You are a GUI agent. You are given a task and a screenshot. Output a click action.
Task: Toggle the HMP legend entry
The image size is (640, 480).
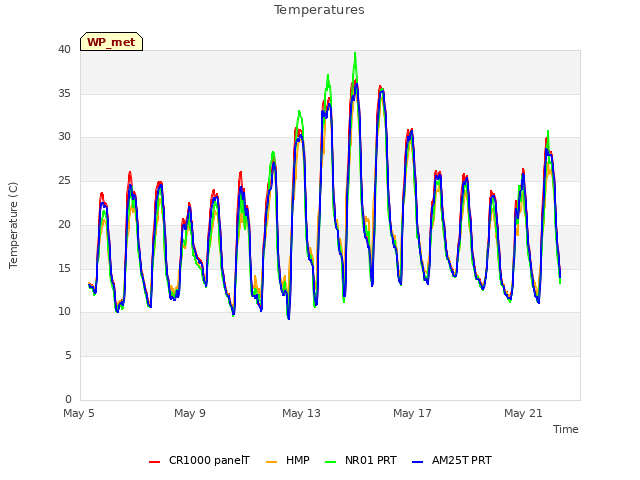(288, 460)
